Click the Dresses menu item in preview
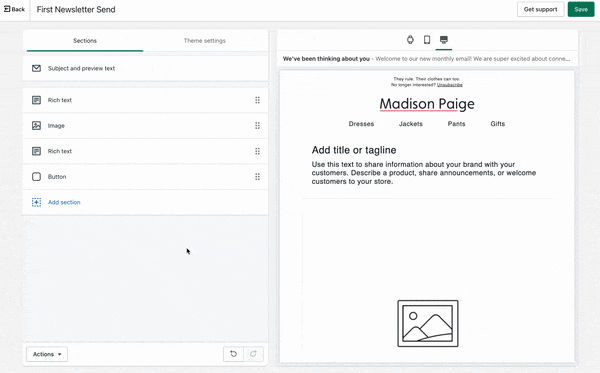This screenshot has width=600, height=373. 361,124
